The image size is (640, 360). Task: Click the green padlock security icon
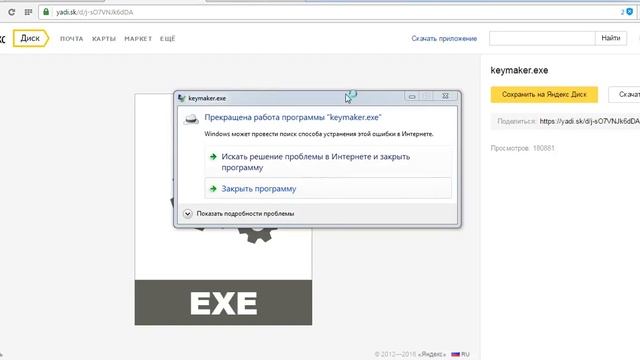[46, 12]
